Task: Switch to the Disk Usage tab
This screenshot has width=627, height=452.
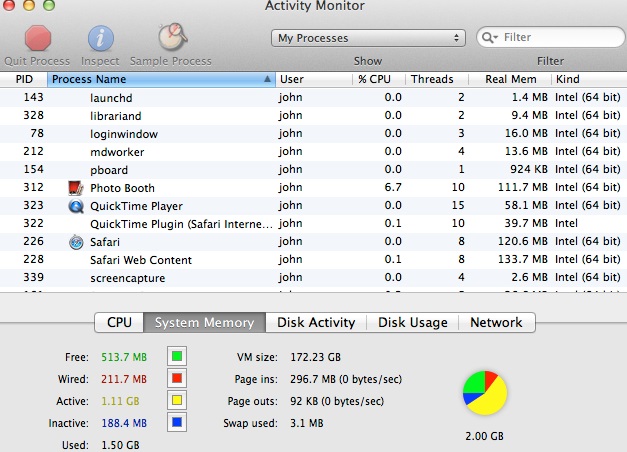Action: 413,322
